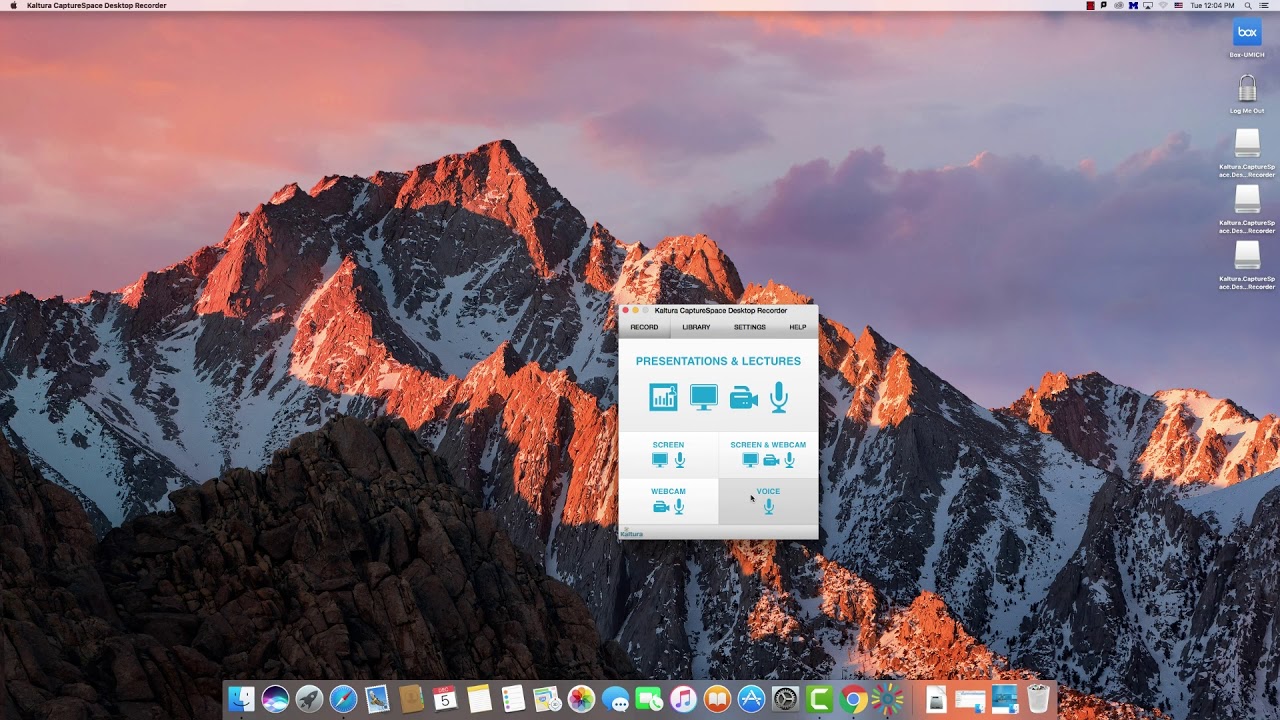Click the colorful CaptureSpace burst icon in Dock
This screenshot has width=1280, height=720.
pyautogui.click(x=888, y=699)
